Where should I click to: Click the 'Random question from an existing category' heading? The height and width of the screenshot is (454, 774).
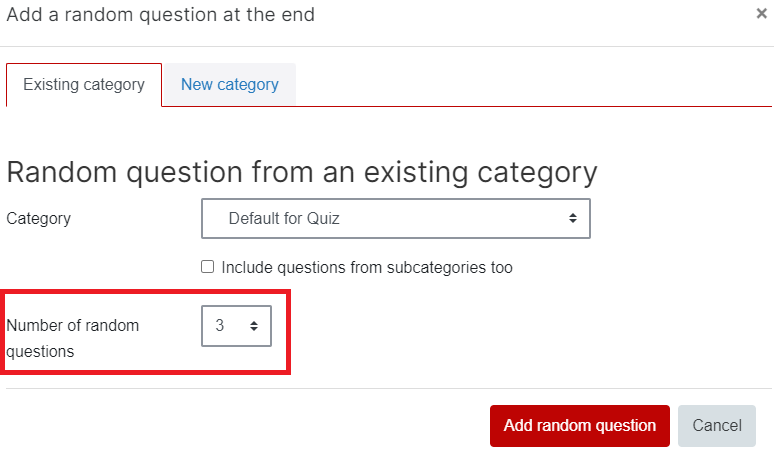pyautogui.click(x=302, y=173)
